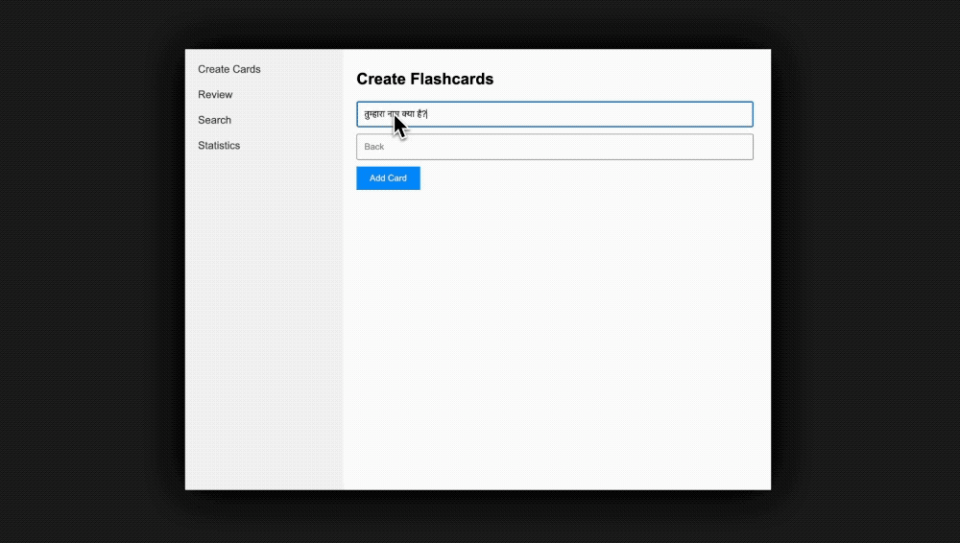This screenshot has width=960, height=543.
Task: Place cursor at right end of front field
Action: click(x=740, y=114)
